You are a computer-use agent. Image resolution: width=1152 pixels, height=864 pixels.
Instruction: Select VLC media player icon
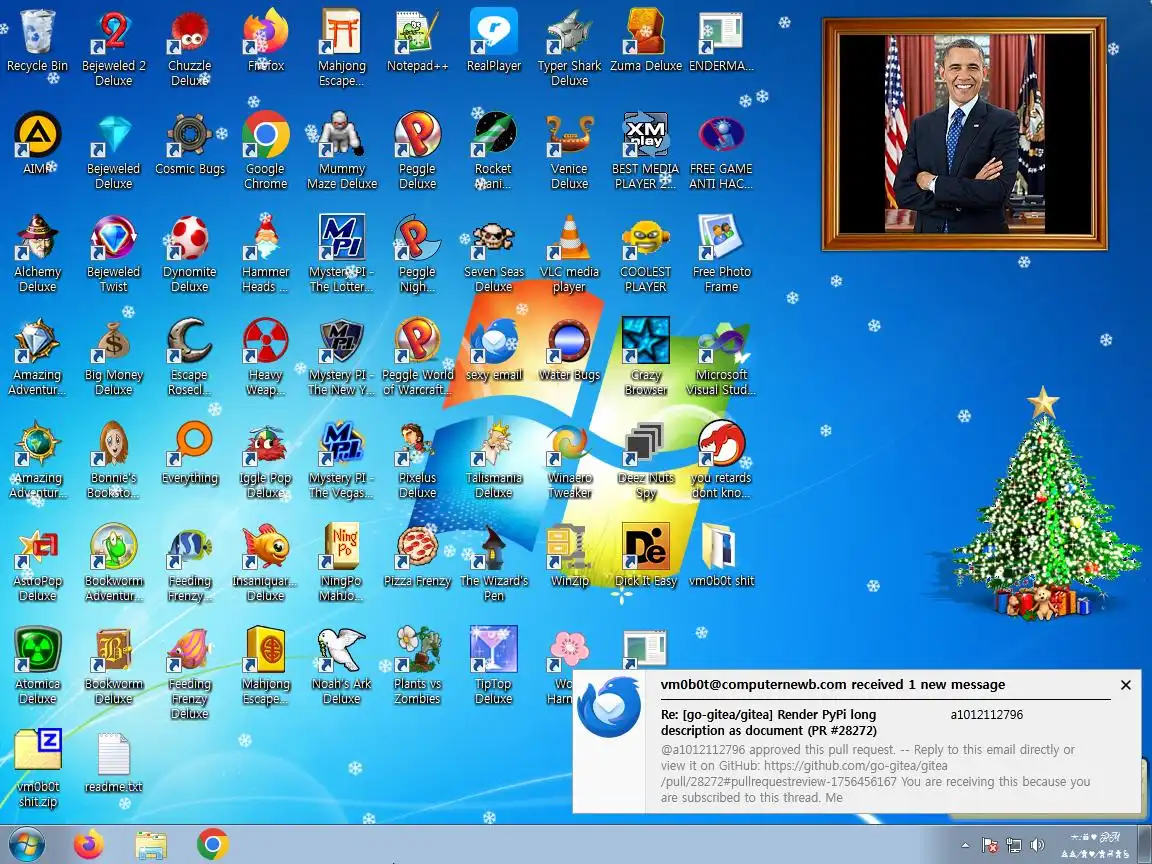pyautogui.click(x=569, y=253)
